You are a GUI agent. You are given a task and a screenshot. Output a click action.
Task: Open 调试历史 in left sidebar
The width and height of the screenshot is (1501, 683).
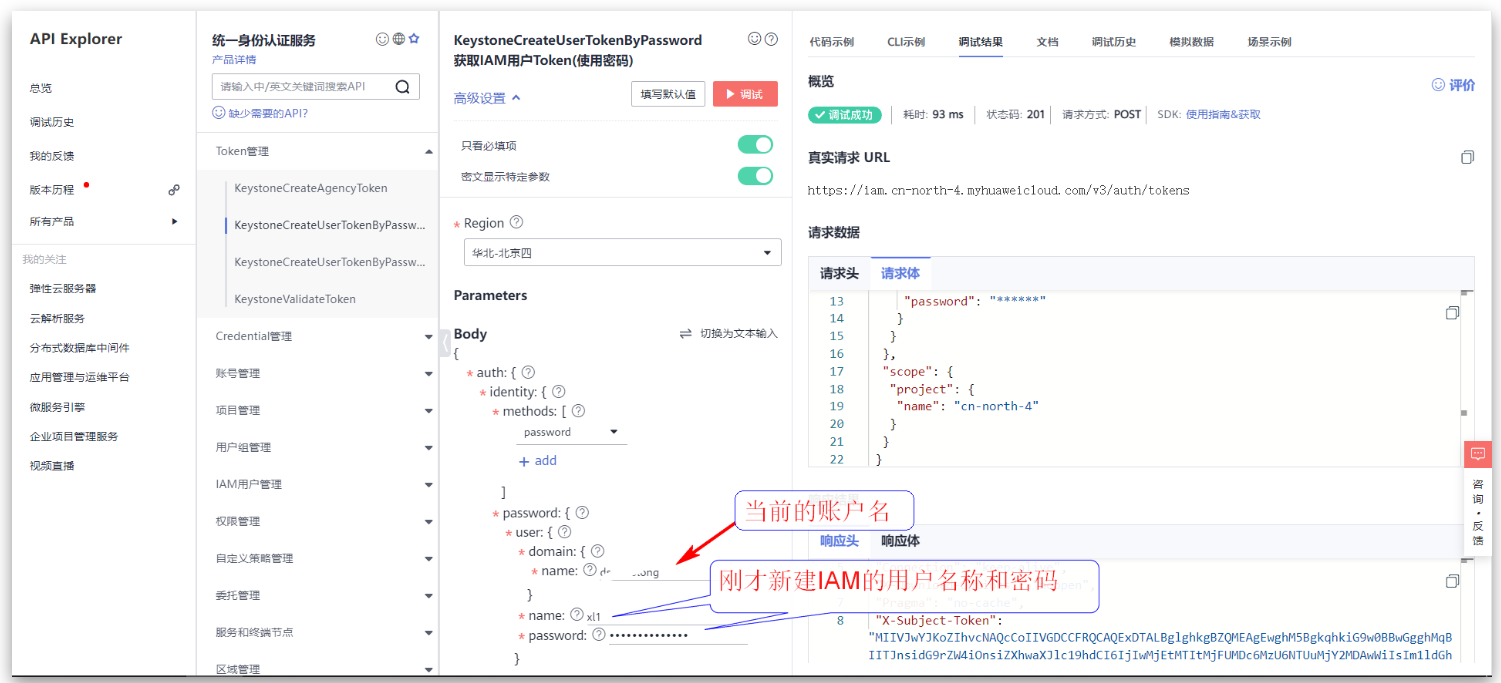pos(52,122)
